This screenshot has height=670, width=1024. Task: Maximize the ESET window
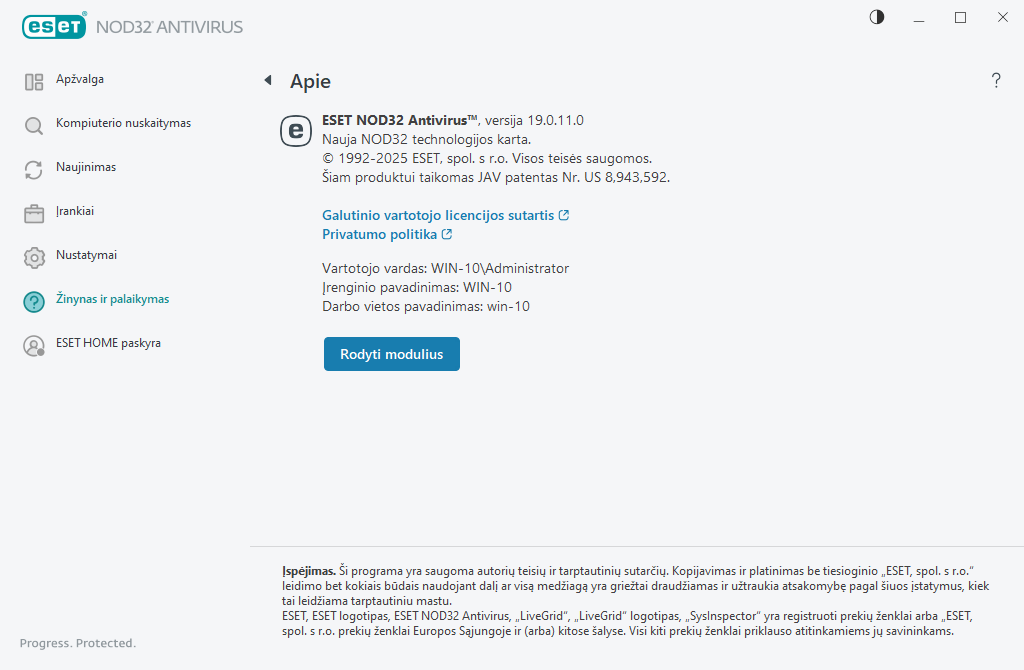point(960,17)
